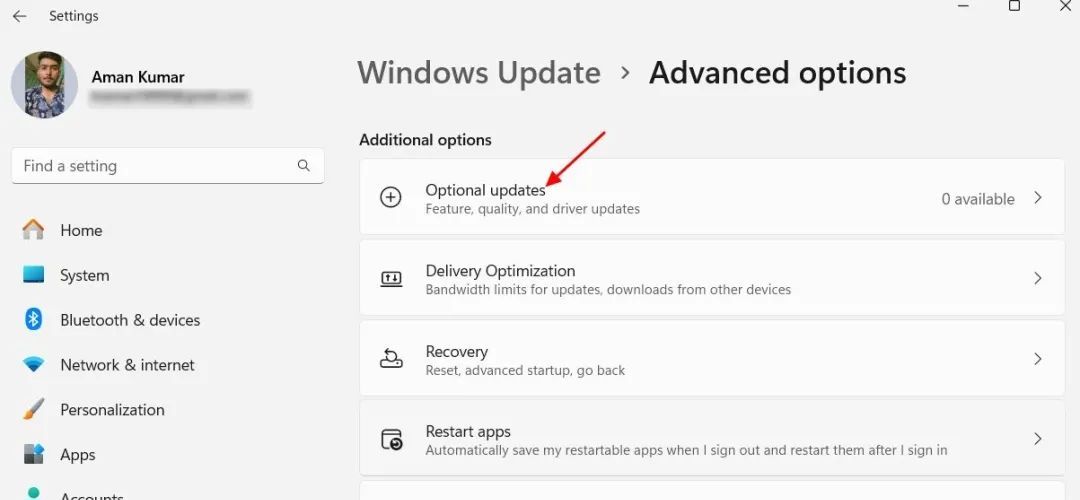Open Aman Kumar profile picture

[x=45, y=85]
